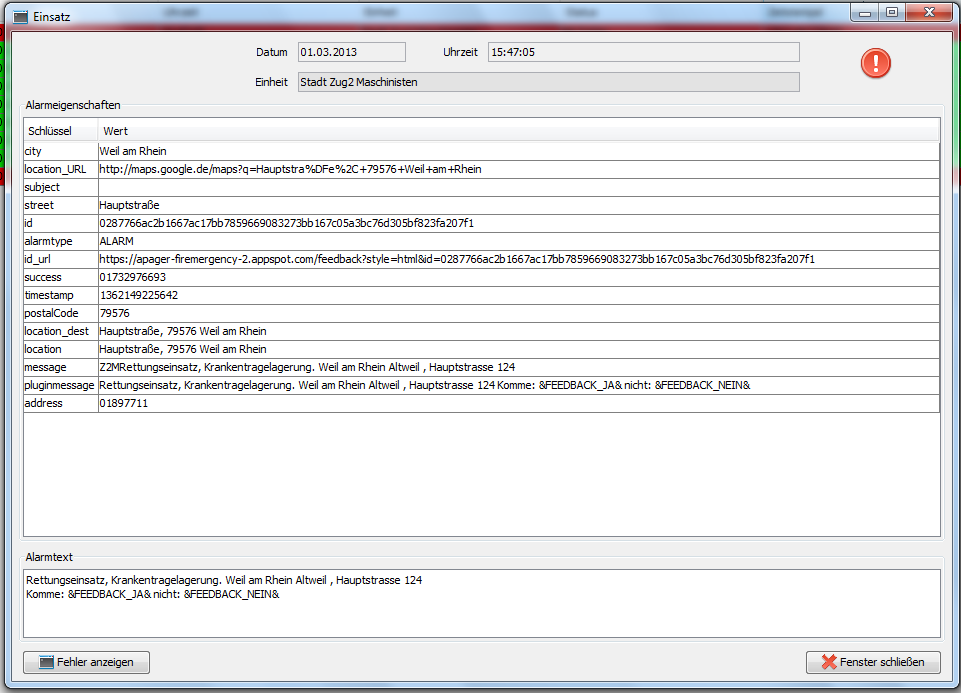Click the city row value Weil am Rhein
The image size is (961, 693).
tap(133, 151)
